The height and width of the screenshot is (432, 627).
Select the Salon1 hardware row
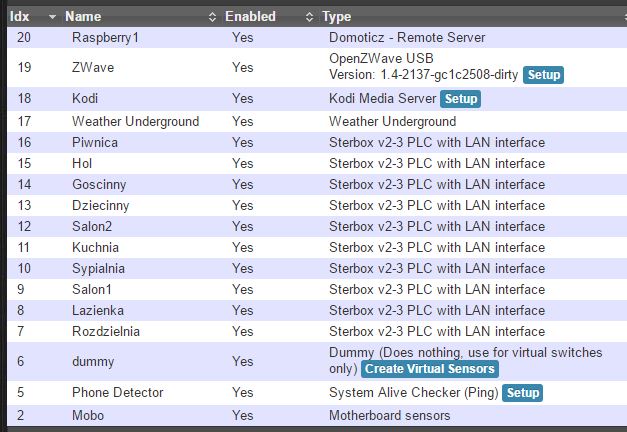point(317,290)
